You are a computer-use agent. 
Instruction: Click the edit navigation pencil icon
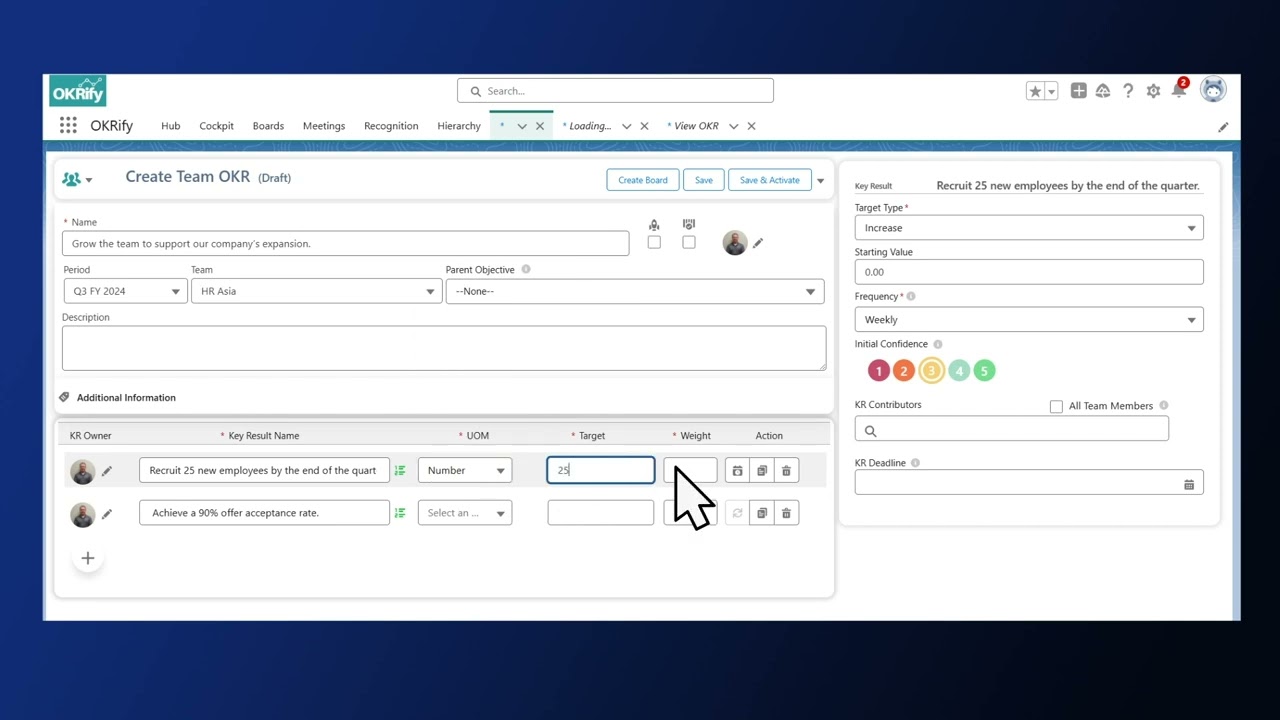click(1223, 127)
